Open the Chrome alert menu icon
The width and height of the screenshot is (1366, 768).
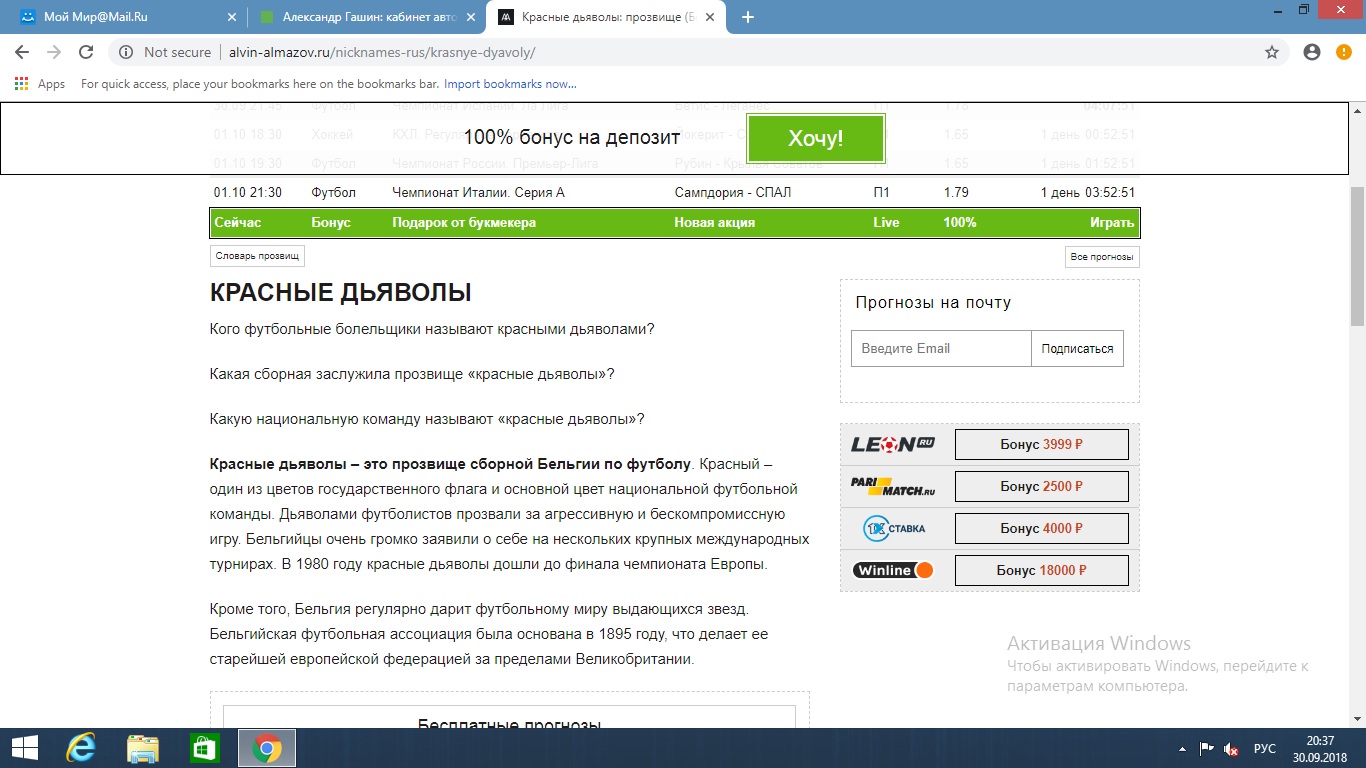[x=1343, y=52]
